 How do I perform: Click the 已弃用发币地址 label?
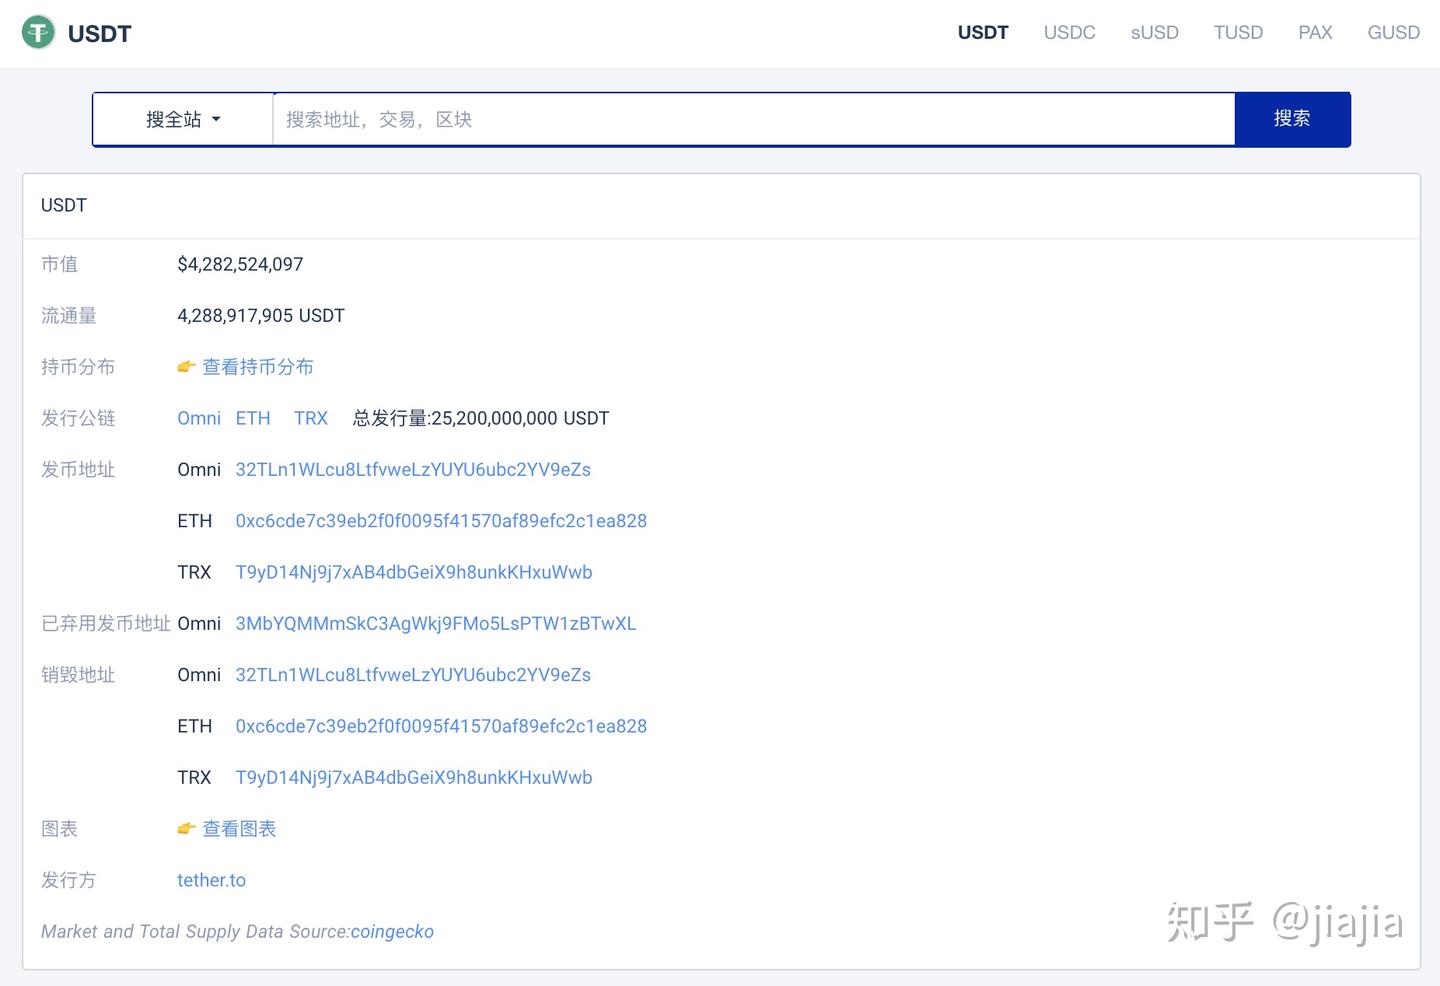point(106,624)
